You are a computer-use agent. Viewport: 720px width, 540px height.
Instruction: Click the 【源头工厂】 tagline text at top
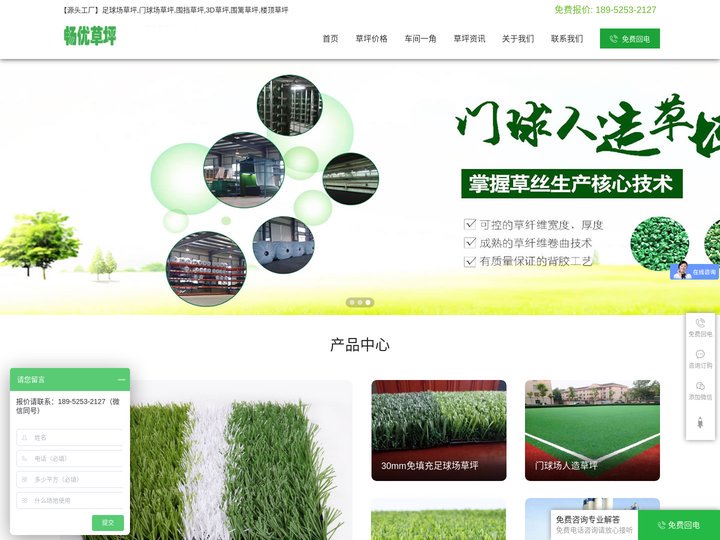(175, 10)
